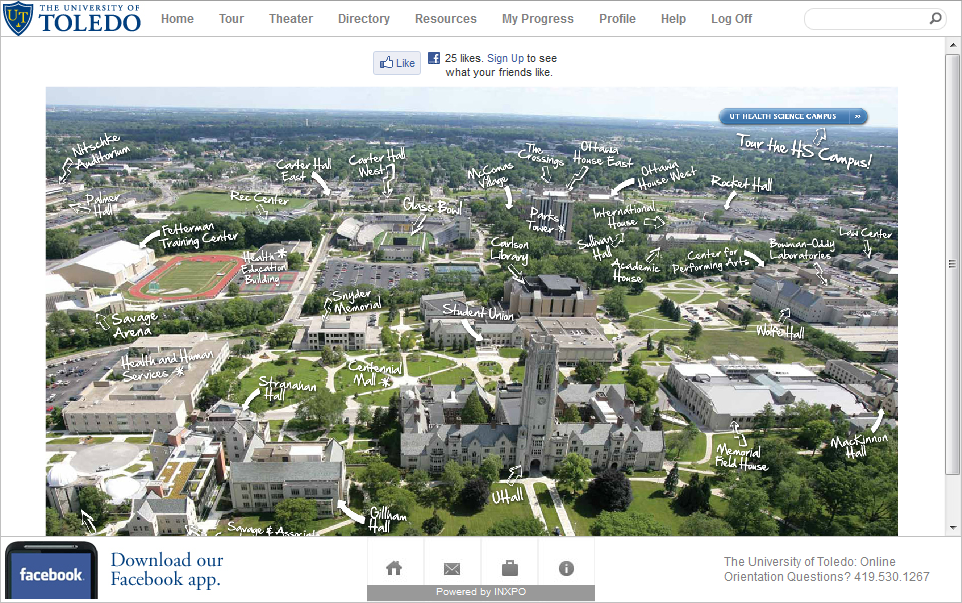Screen dimensions: 962x603
Task: Select the Ottawa House West label
Action: (x=667, y=177)
